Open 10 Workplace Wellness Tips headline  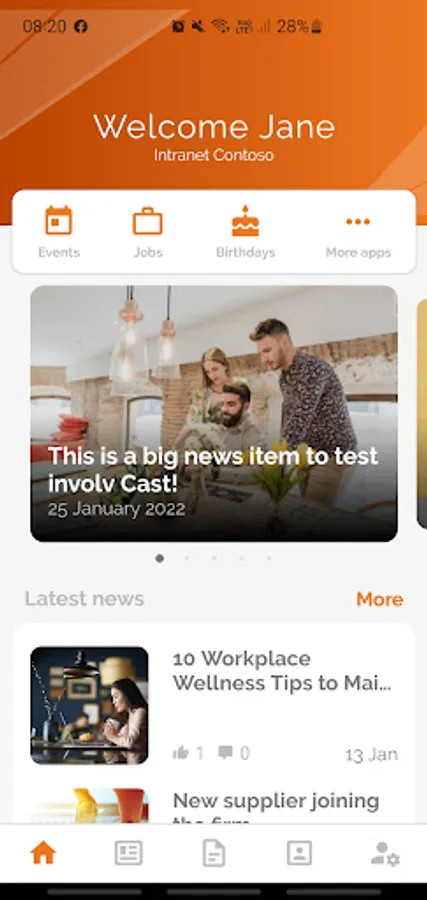coord(282,671)
